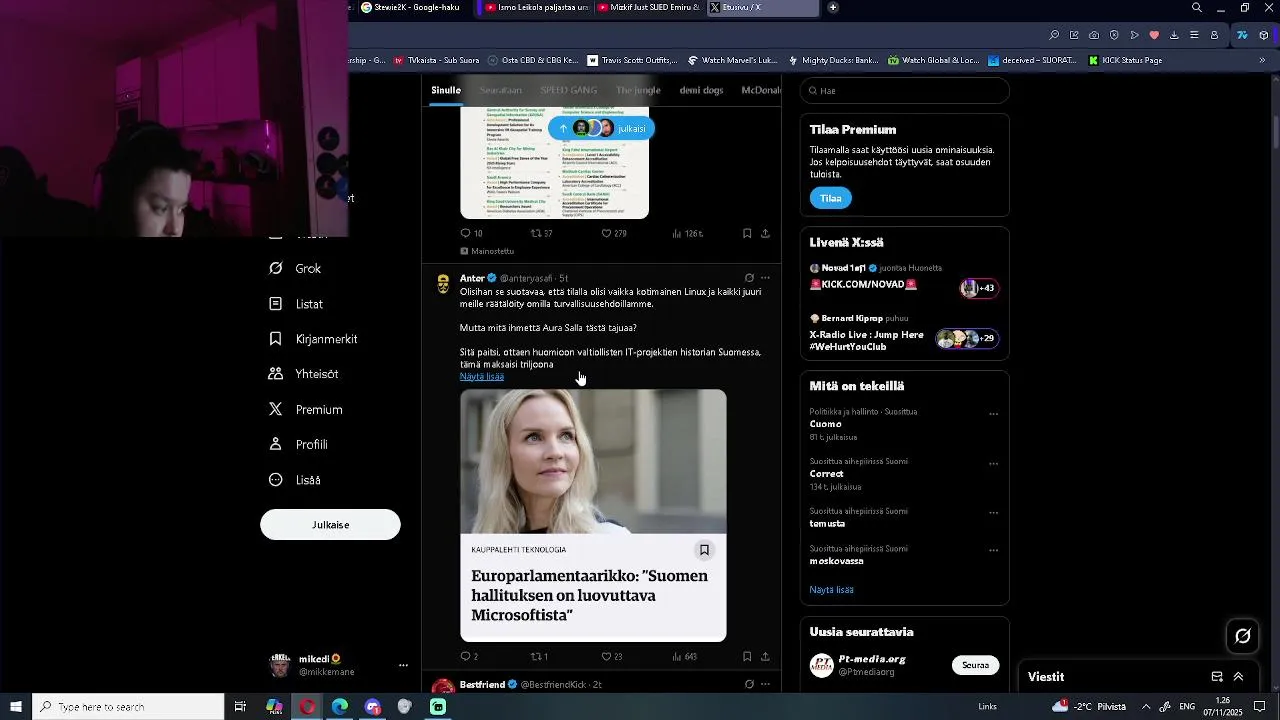1280x720 pixels.
Task: Open Grok action on Anter's post
Action: [x=749, y=278]
